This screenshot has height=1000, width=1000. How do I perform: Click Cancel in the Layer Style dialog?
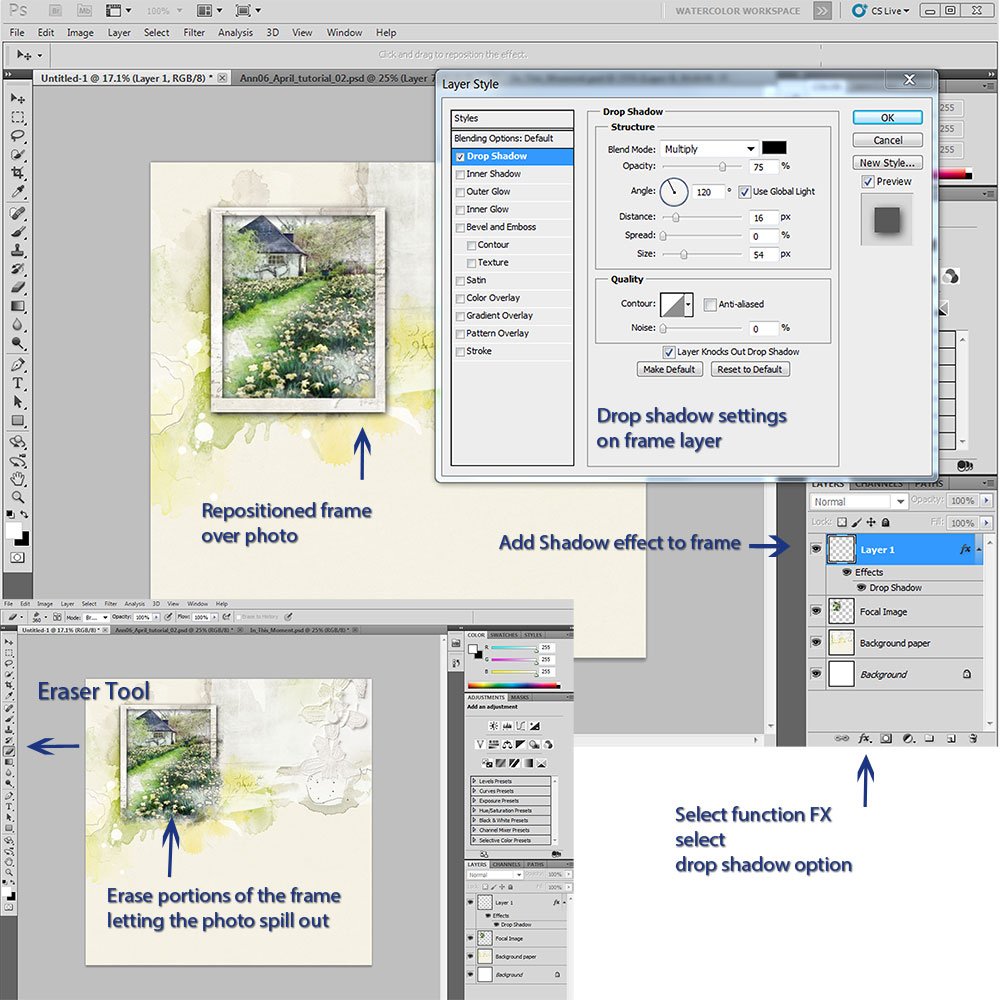pos(887,140)
